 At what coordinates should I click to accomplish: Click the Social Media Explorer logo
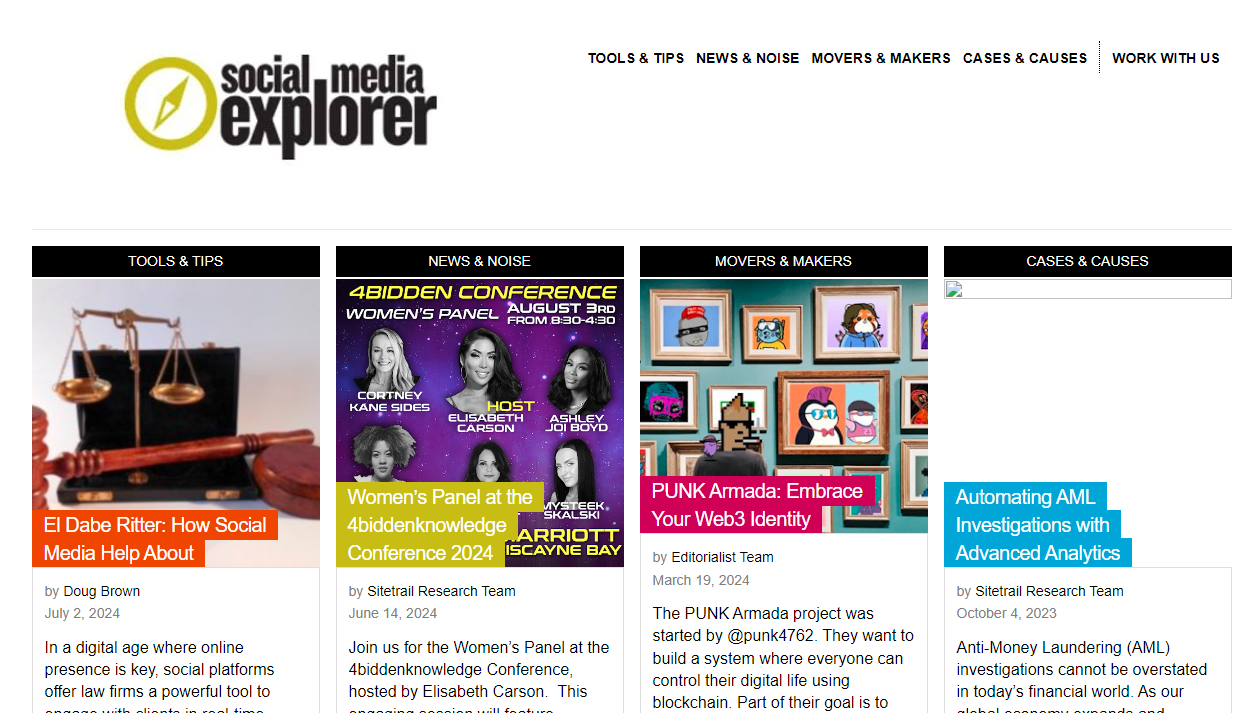(x=280, y=107)
